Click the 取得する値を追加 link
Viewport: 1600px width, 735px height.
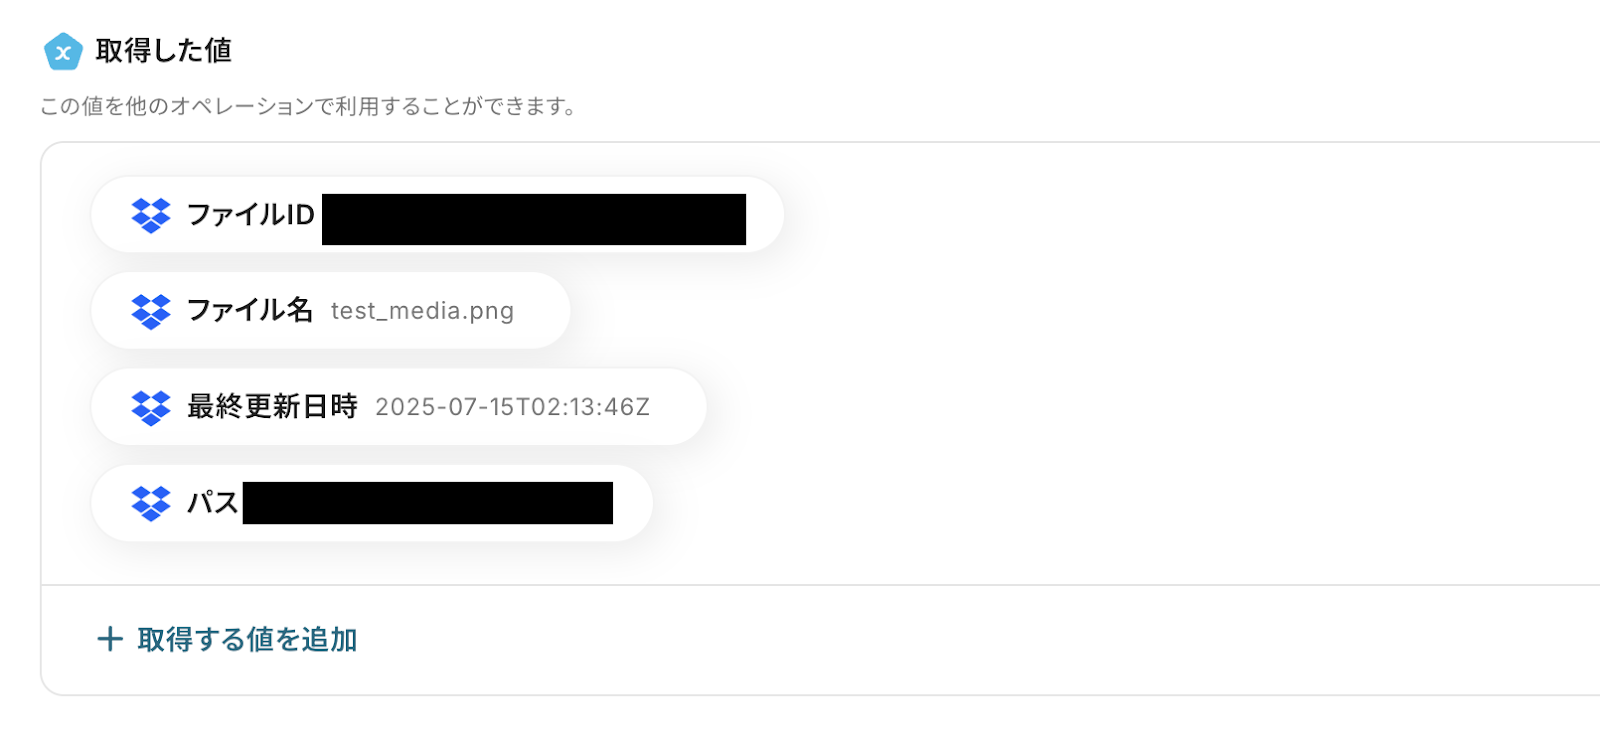tap(247, 639)
